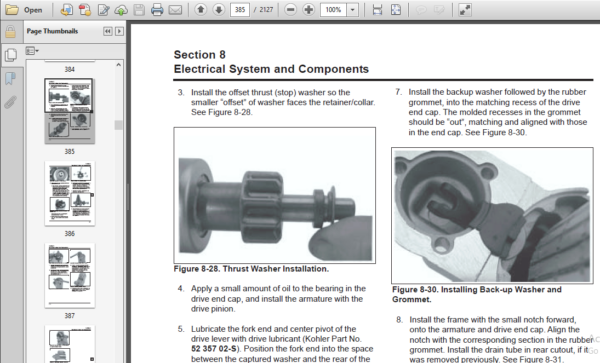Select the page 386 thumbnail
Image resolution: width=600 pixels, height=363 pixels.
[70, 193]
